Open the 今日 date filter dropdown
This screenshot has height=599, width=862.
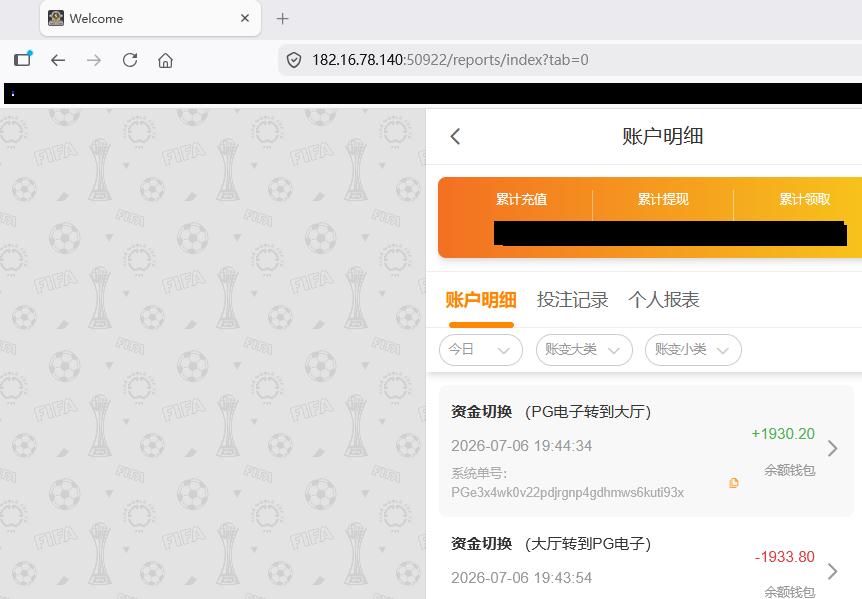point(480,350)
